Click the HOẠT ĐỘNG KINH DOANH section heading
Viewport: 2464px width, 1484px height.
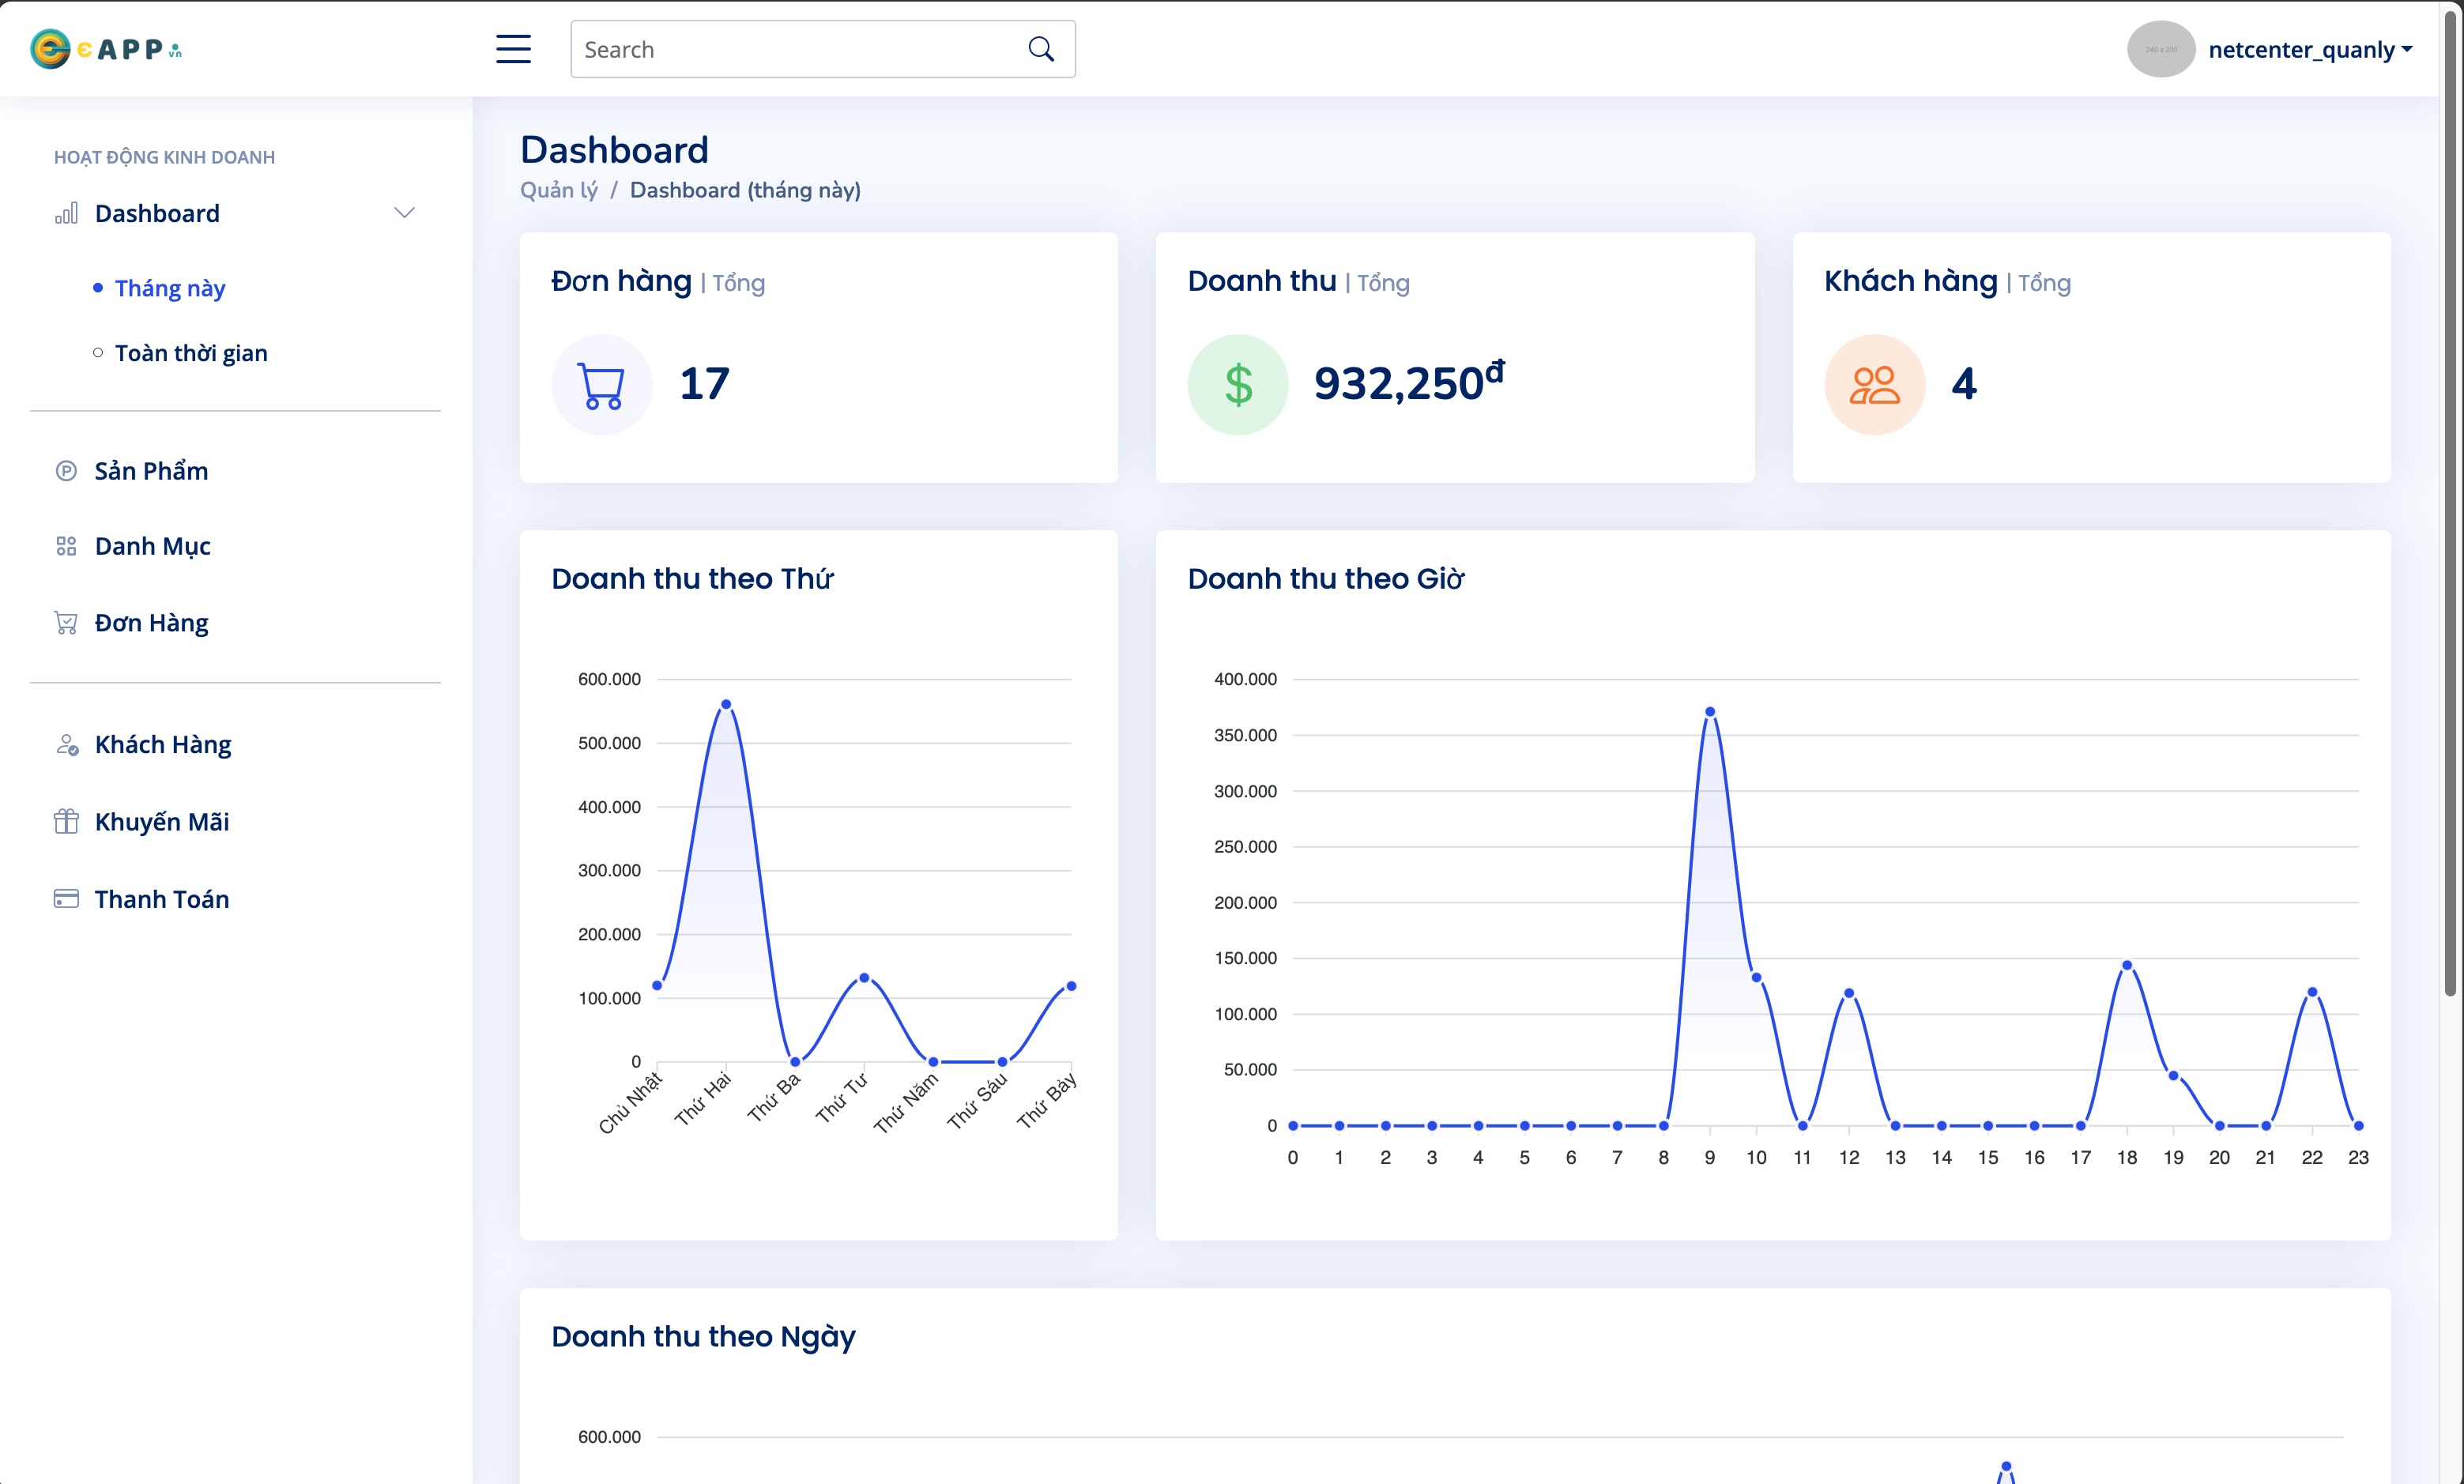click(164, 157)
